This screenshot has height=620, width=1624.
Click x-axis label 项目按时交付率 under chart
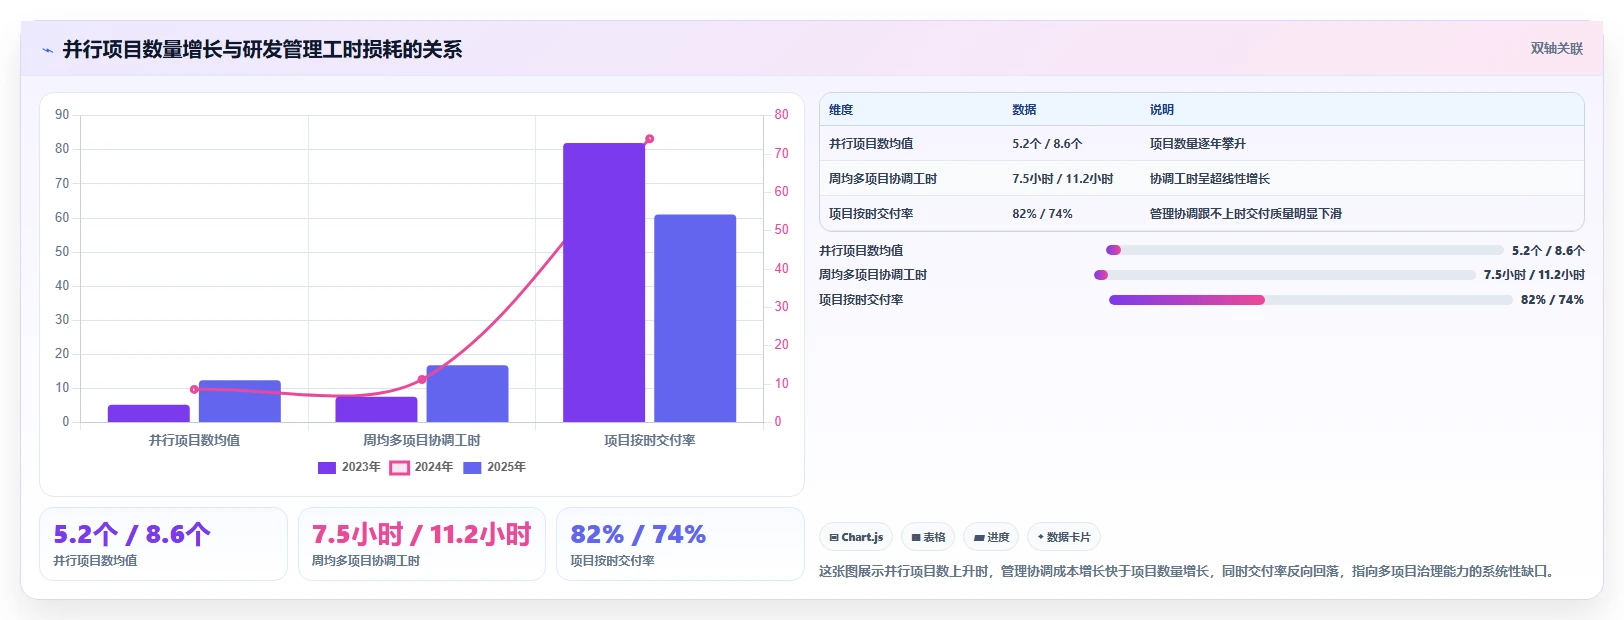[x=650, y=440]
